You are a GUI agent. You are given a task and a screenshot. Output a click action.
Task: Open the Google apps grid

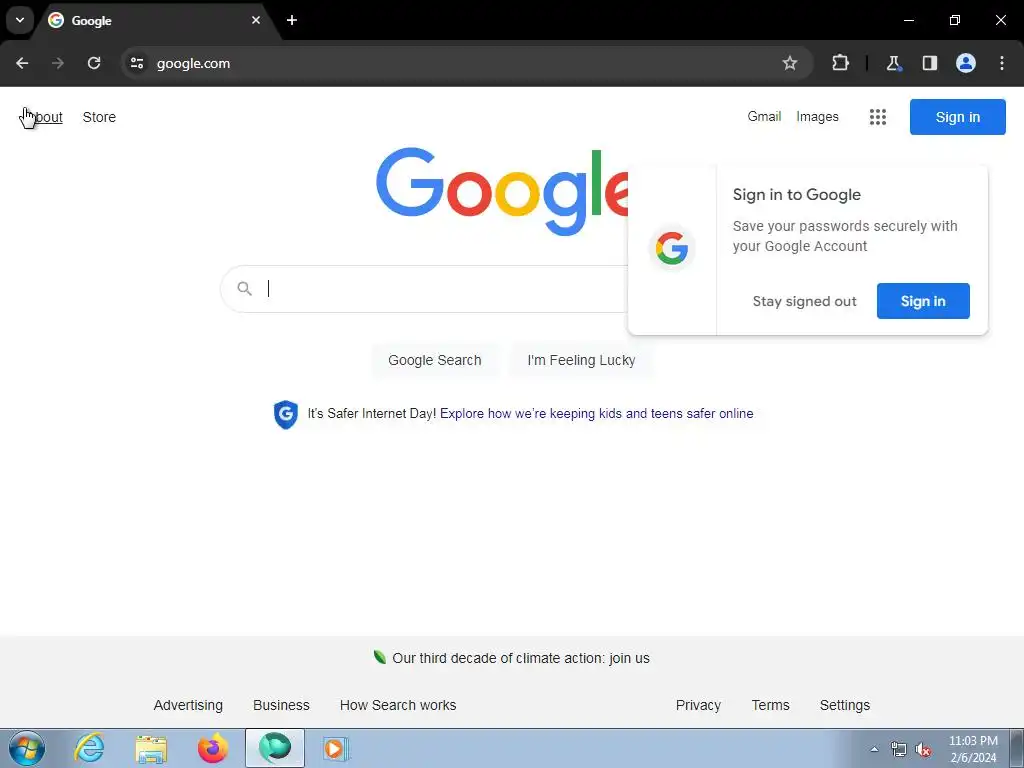coord(878,117)
